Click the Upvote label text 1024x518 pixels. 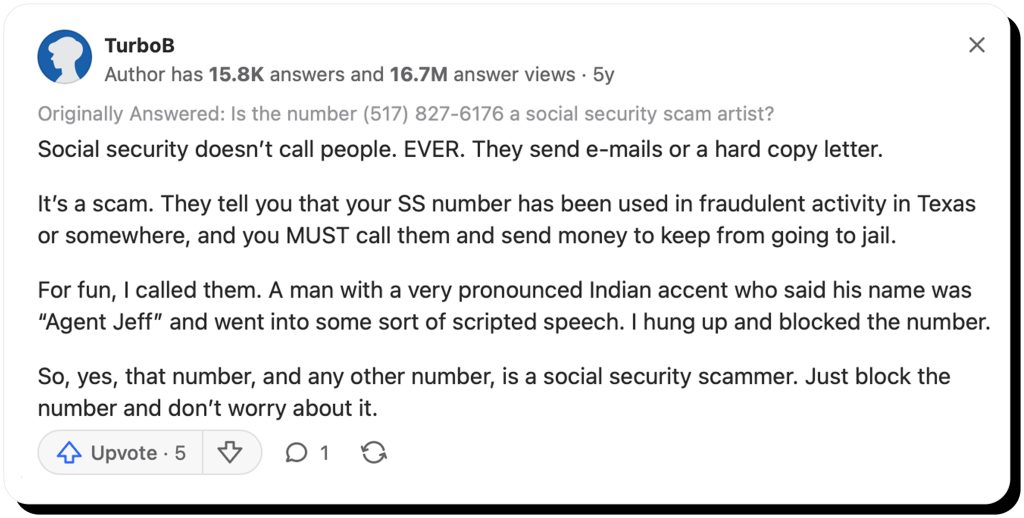123,453
